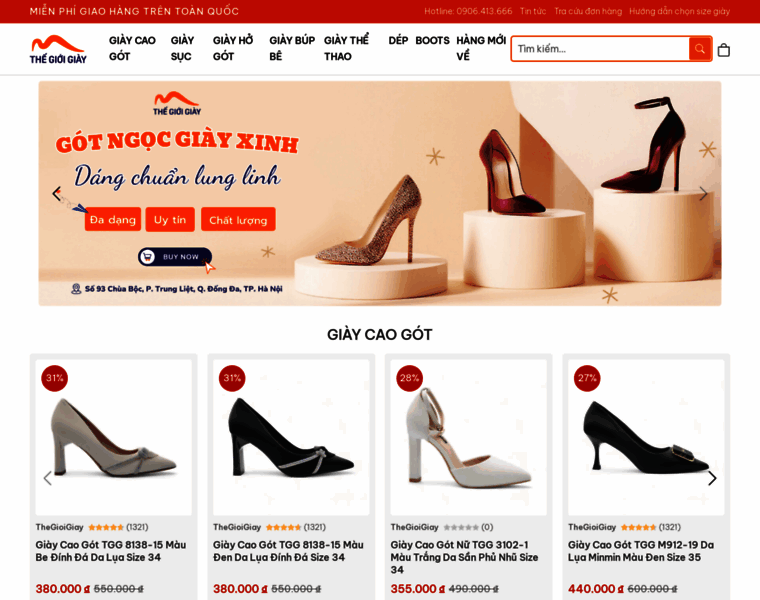Screen dimensions: 760x600
Task: Select the Boots menu item
Action: tap(432, 40)
